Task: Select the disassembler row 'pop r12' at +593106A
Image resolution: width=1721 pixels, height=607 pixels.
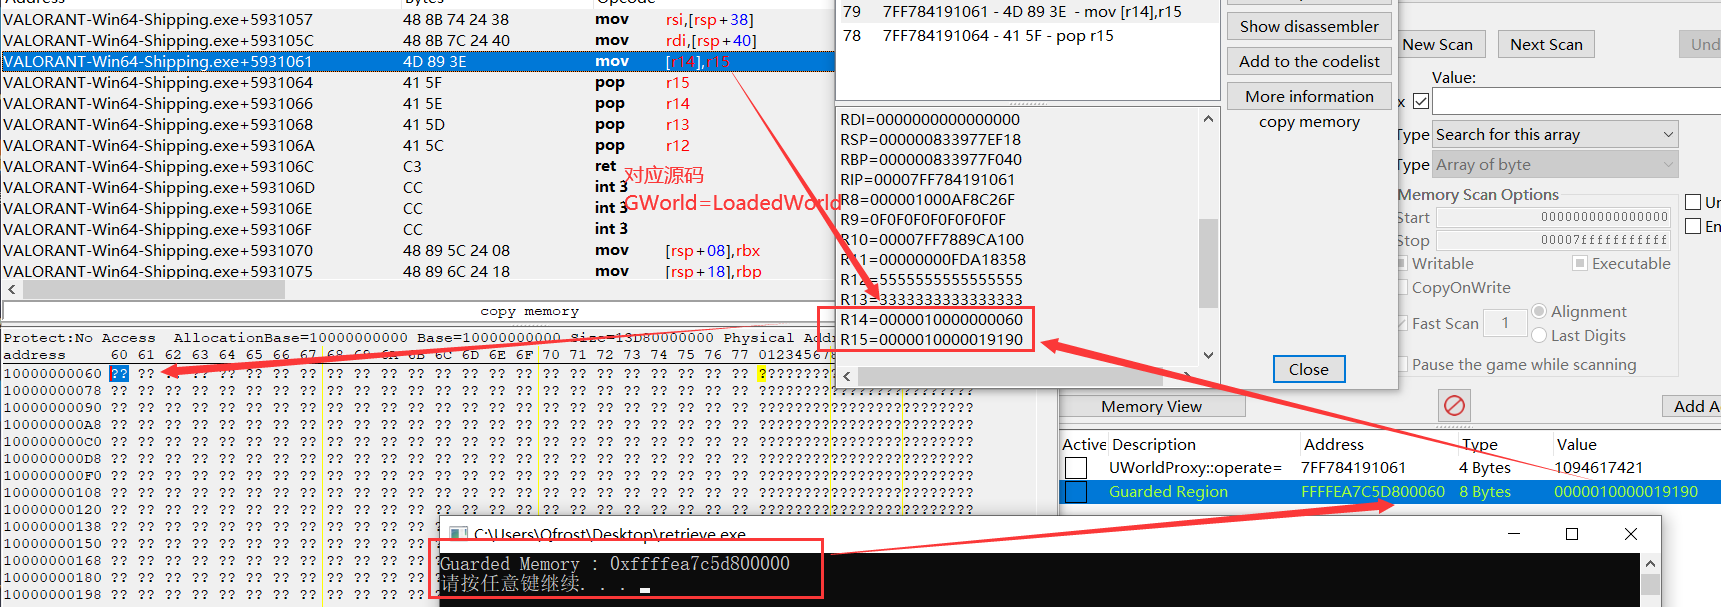Action: tap(418, 145)
